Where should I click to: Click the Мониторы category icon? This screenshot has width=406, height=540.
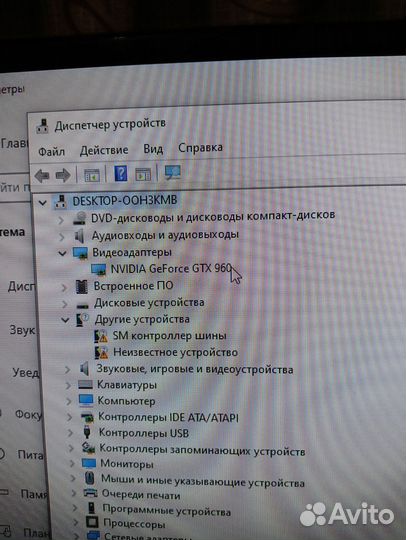click(x=89, y=463)
